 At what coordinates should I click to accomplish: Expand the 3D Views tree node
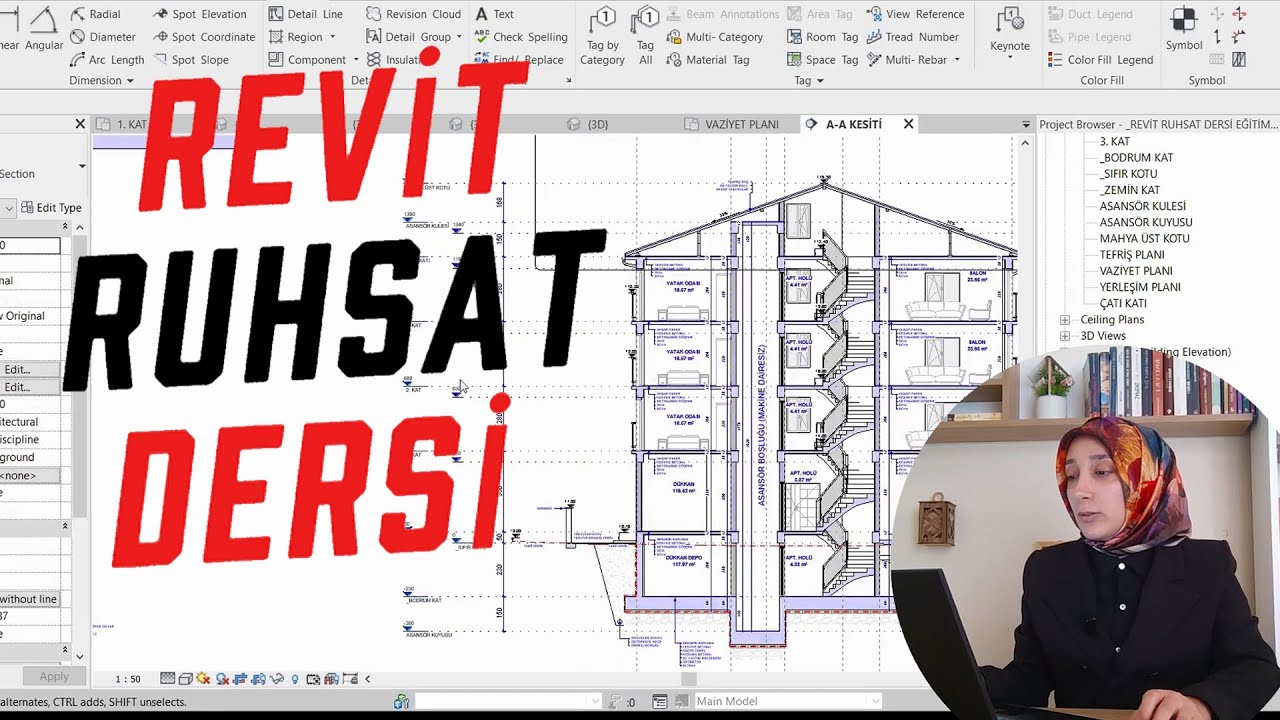coord(1065,336)
